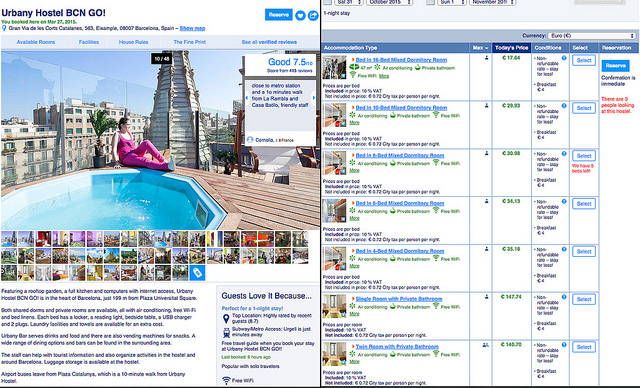The image size is (640, 388).
Task: Open the Sun 1 check-out day dropdown
Action: click(451, 2)
